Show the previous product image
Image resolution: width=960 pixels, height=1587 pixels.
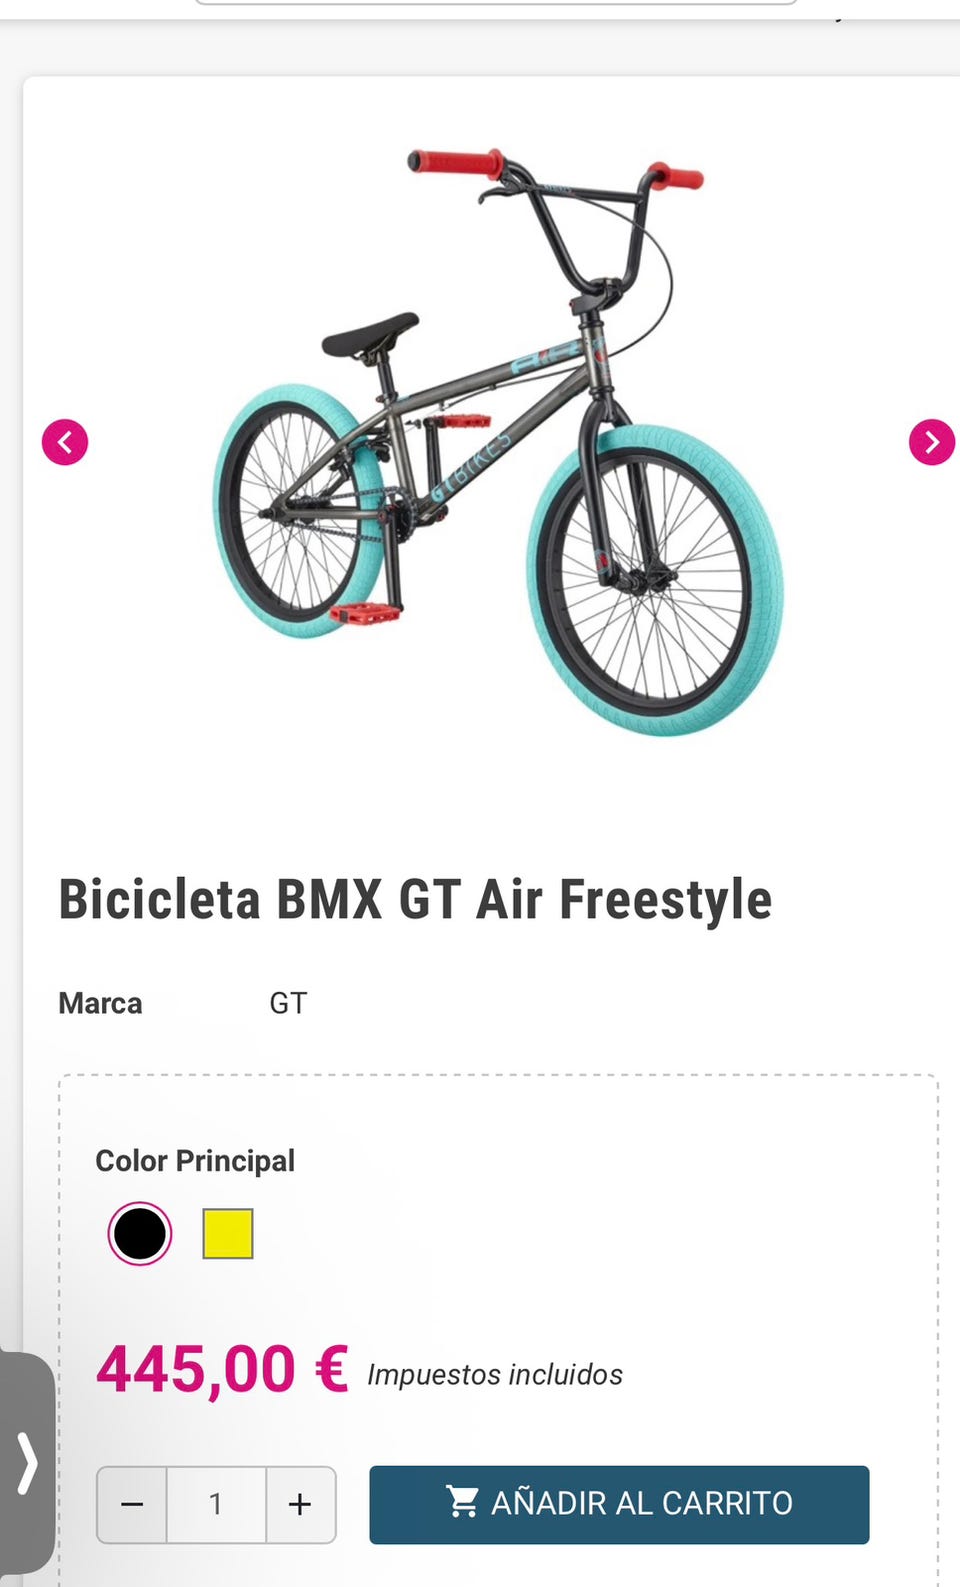(x=65, y=442)
